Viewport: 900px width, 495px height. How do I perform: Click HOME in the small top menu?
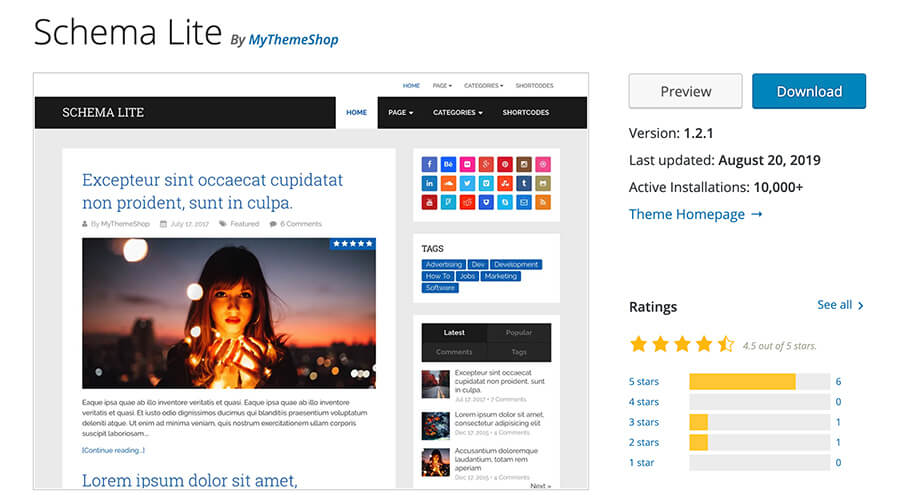tap(411, 86)
